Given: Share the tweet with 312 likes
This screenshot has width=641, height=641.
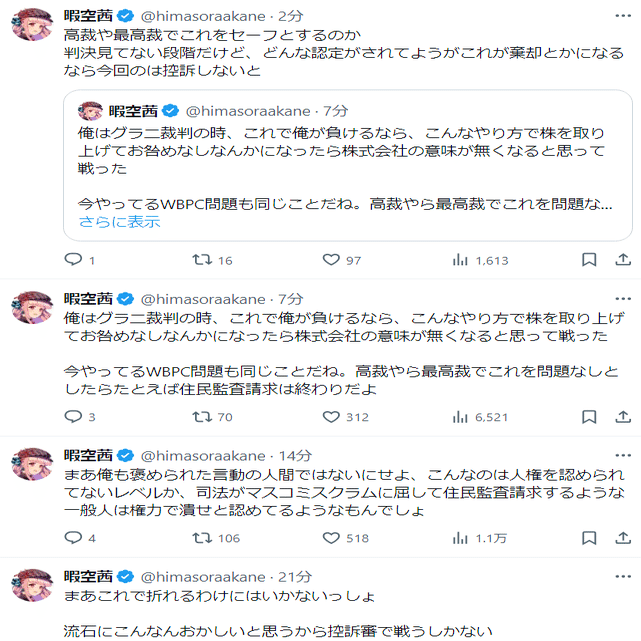Looking at the screenshot, I should [619, 417].
